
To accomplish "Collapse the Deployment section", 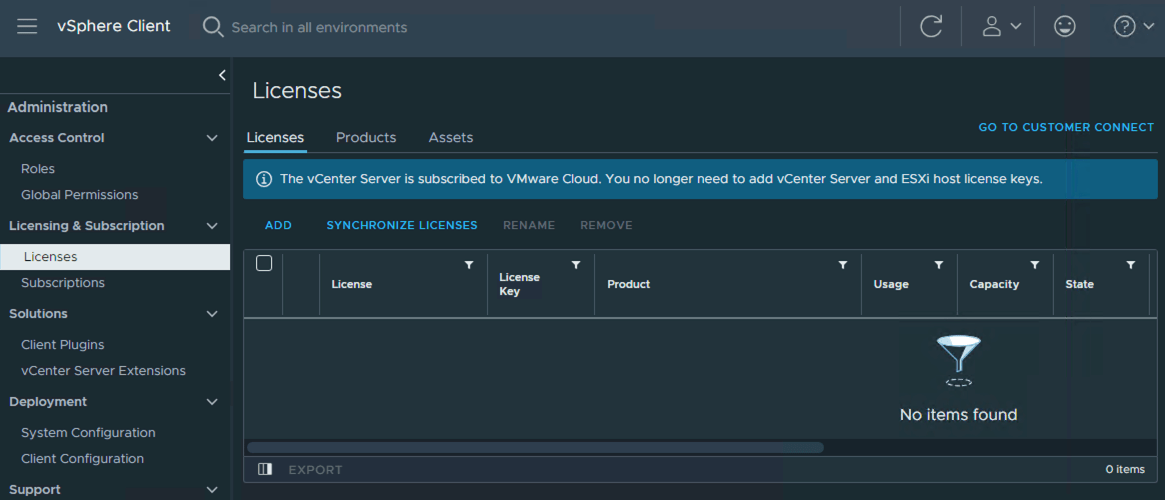I will tap(212, 402).
